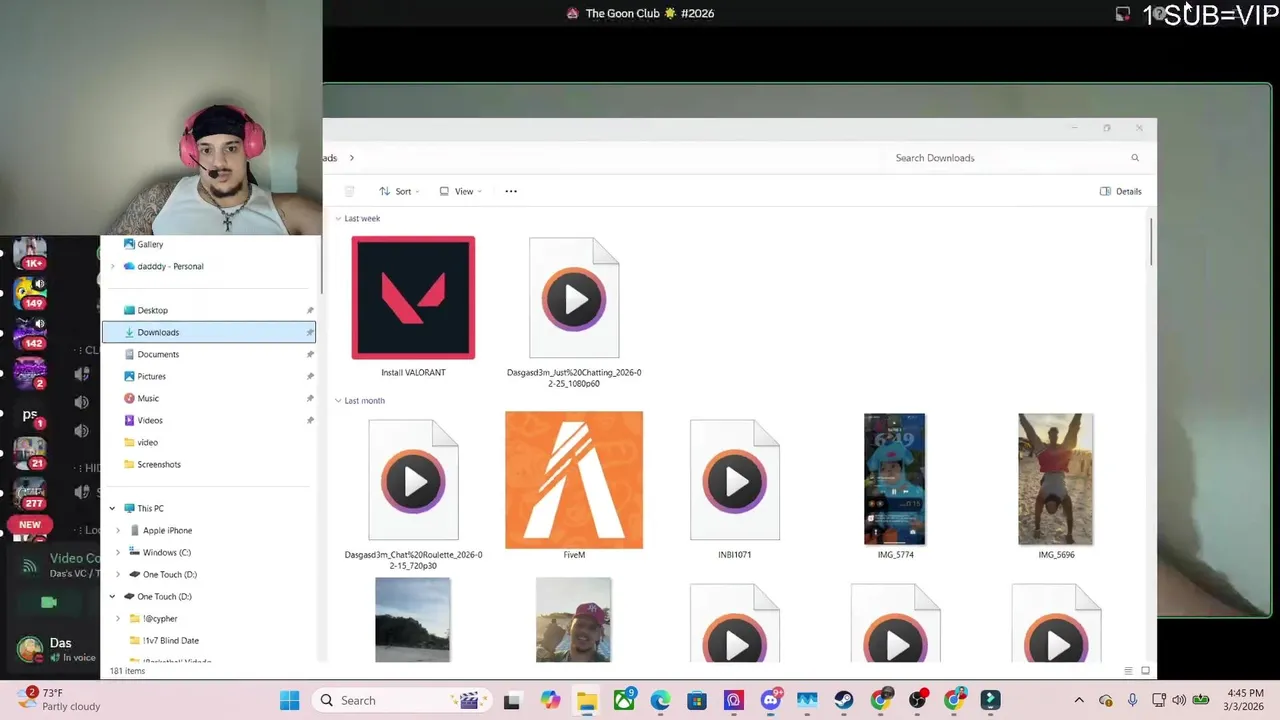The width and height of the screenshot is (1280, 720).
Task: Select the !1v7 Blind Date folder
Action: click(x=163, y=640)
